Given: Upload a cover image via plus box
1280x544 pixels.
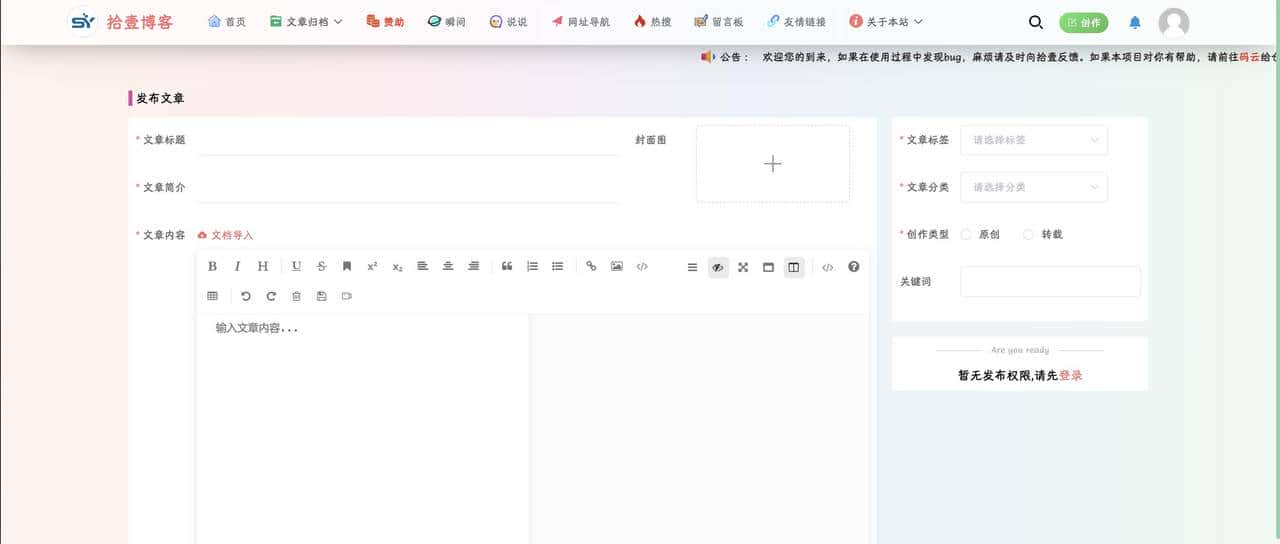Looking at the screenshot, I should click(x=773, y=164).
